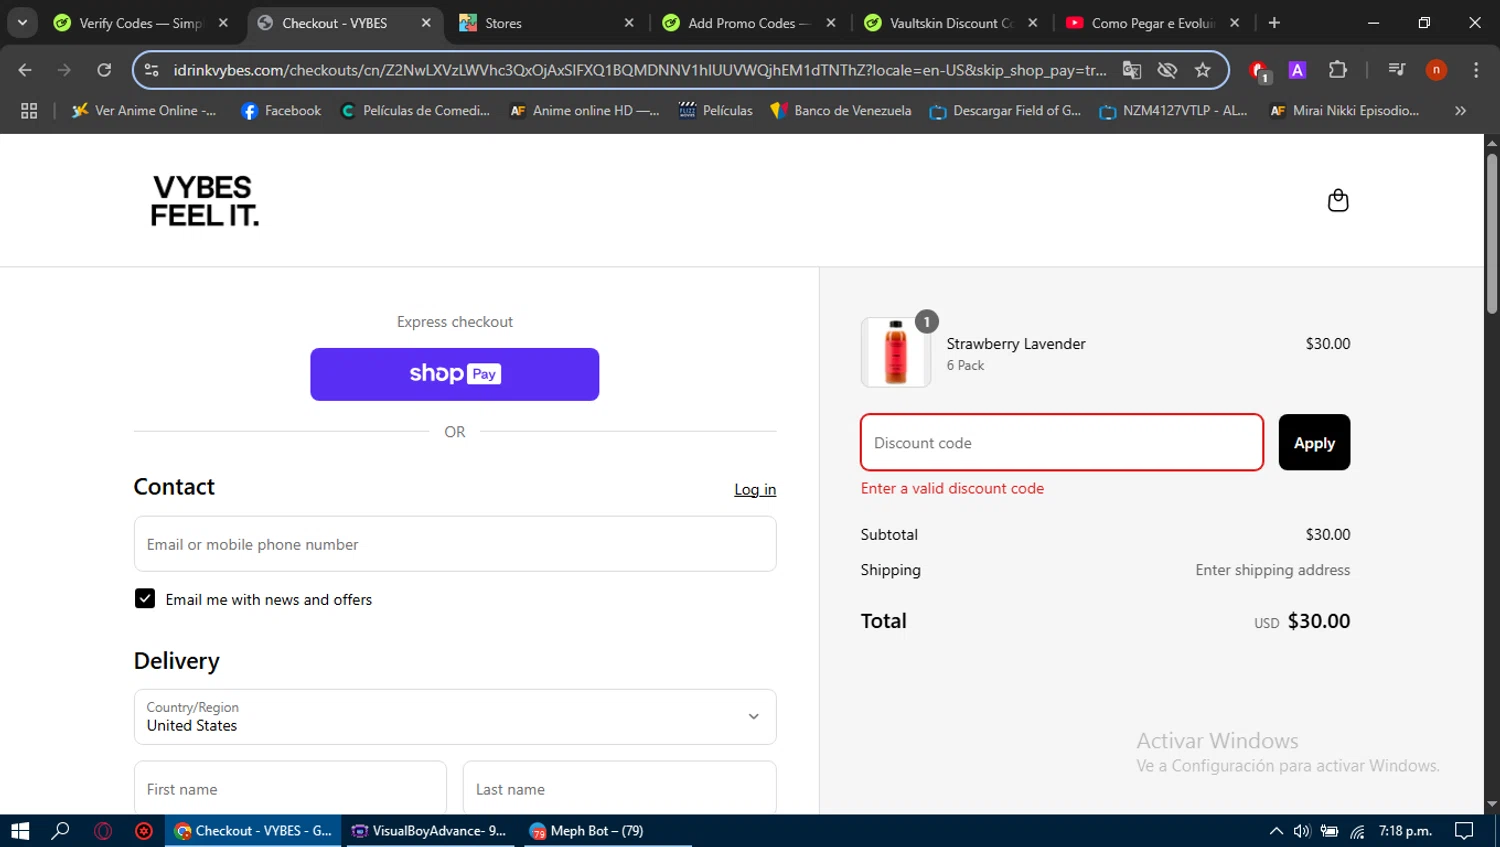Screen dimensions: 1500x847
Task: Click the Email or mobile phone number field
Action: click(455, 544)
